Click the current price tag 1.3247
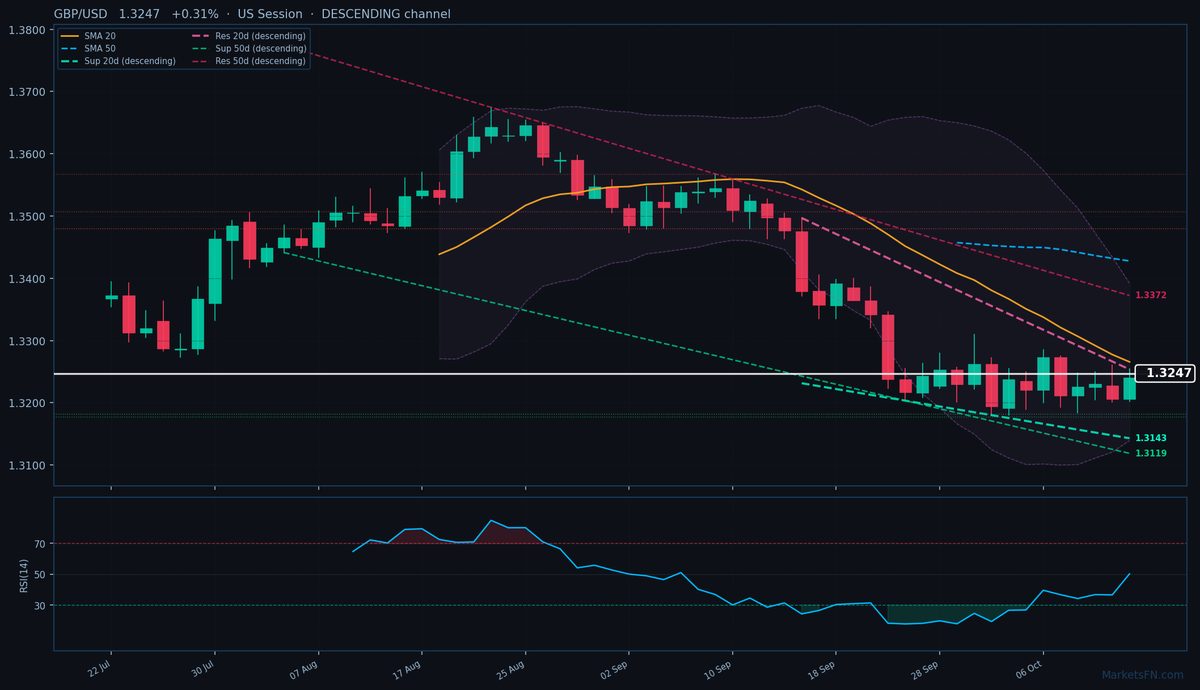Viewport: 1200px width, 690px height. 1165,373
